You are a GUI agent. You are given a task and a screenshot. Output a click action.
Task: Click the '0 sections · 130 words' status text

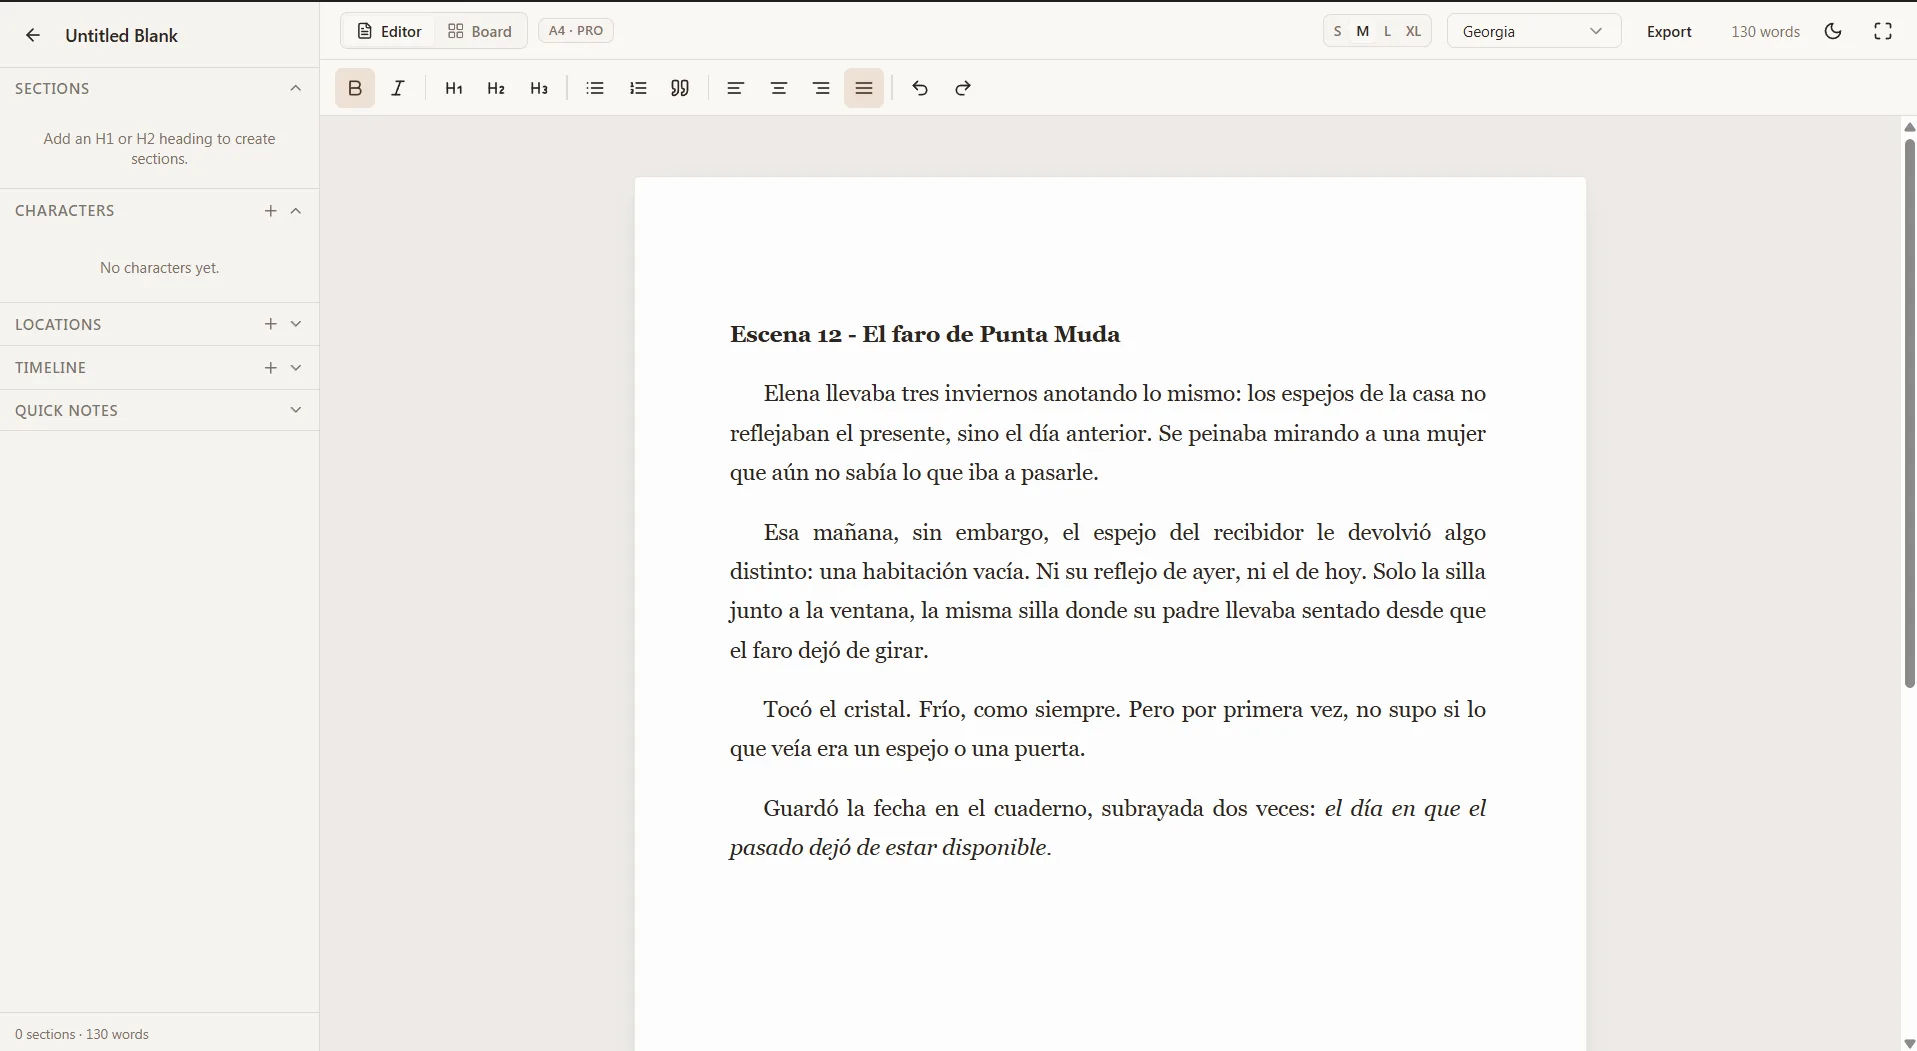(82, 1034)
